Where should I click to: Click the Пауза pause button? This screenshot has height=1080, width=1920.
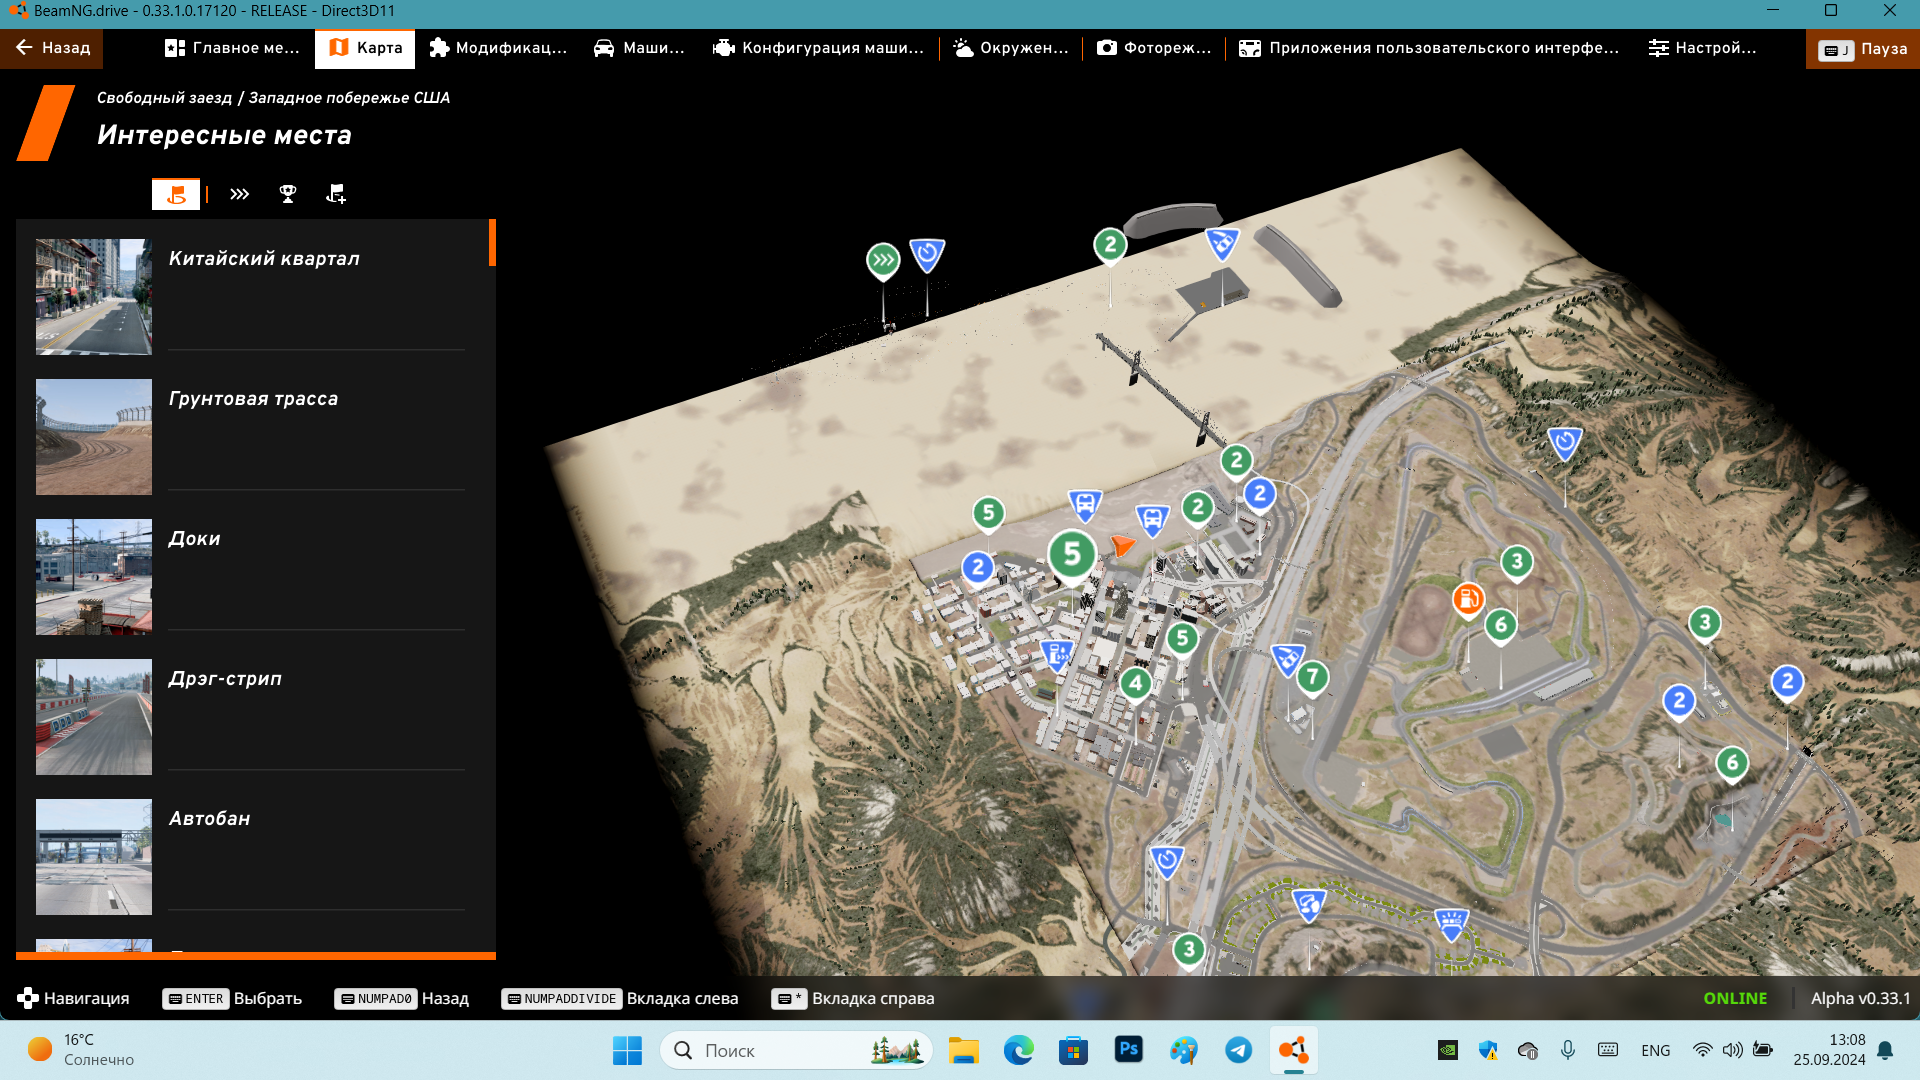pyautogui.click(x=1862, y=49)
